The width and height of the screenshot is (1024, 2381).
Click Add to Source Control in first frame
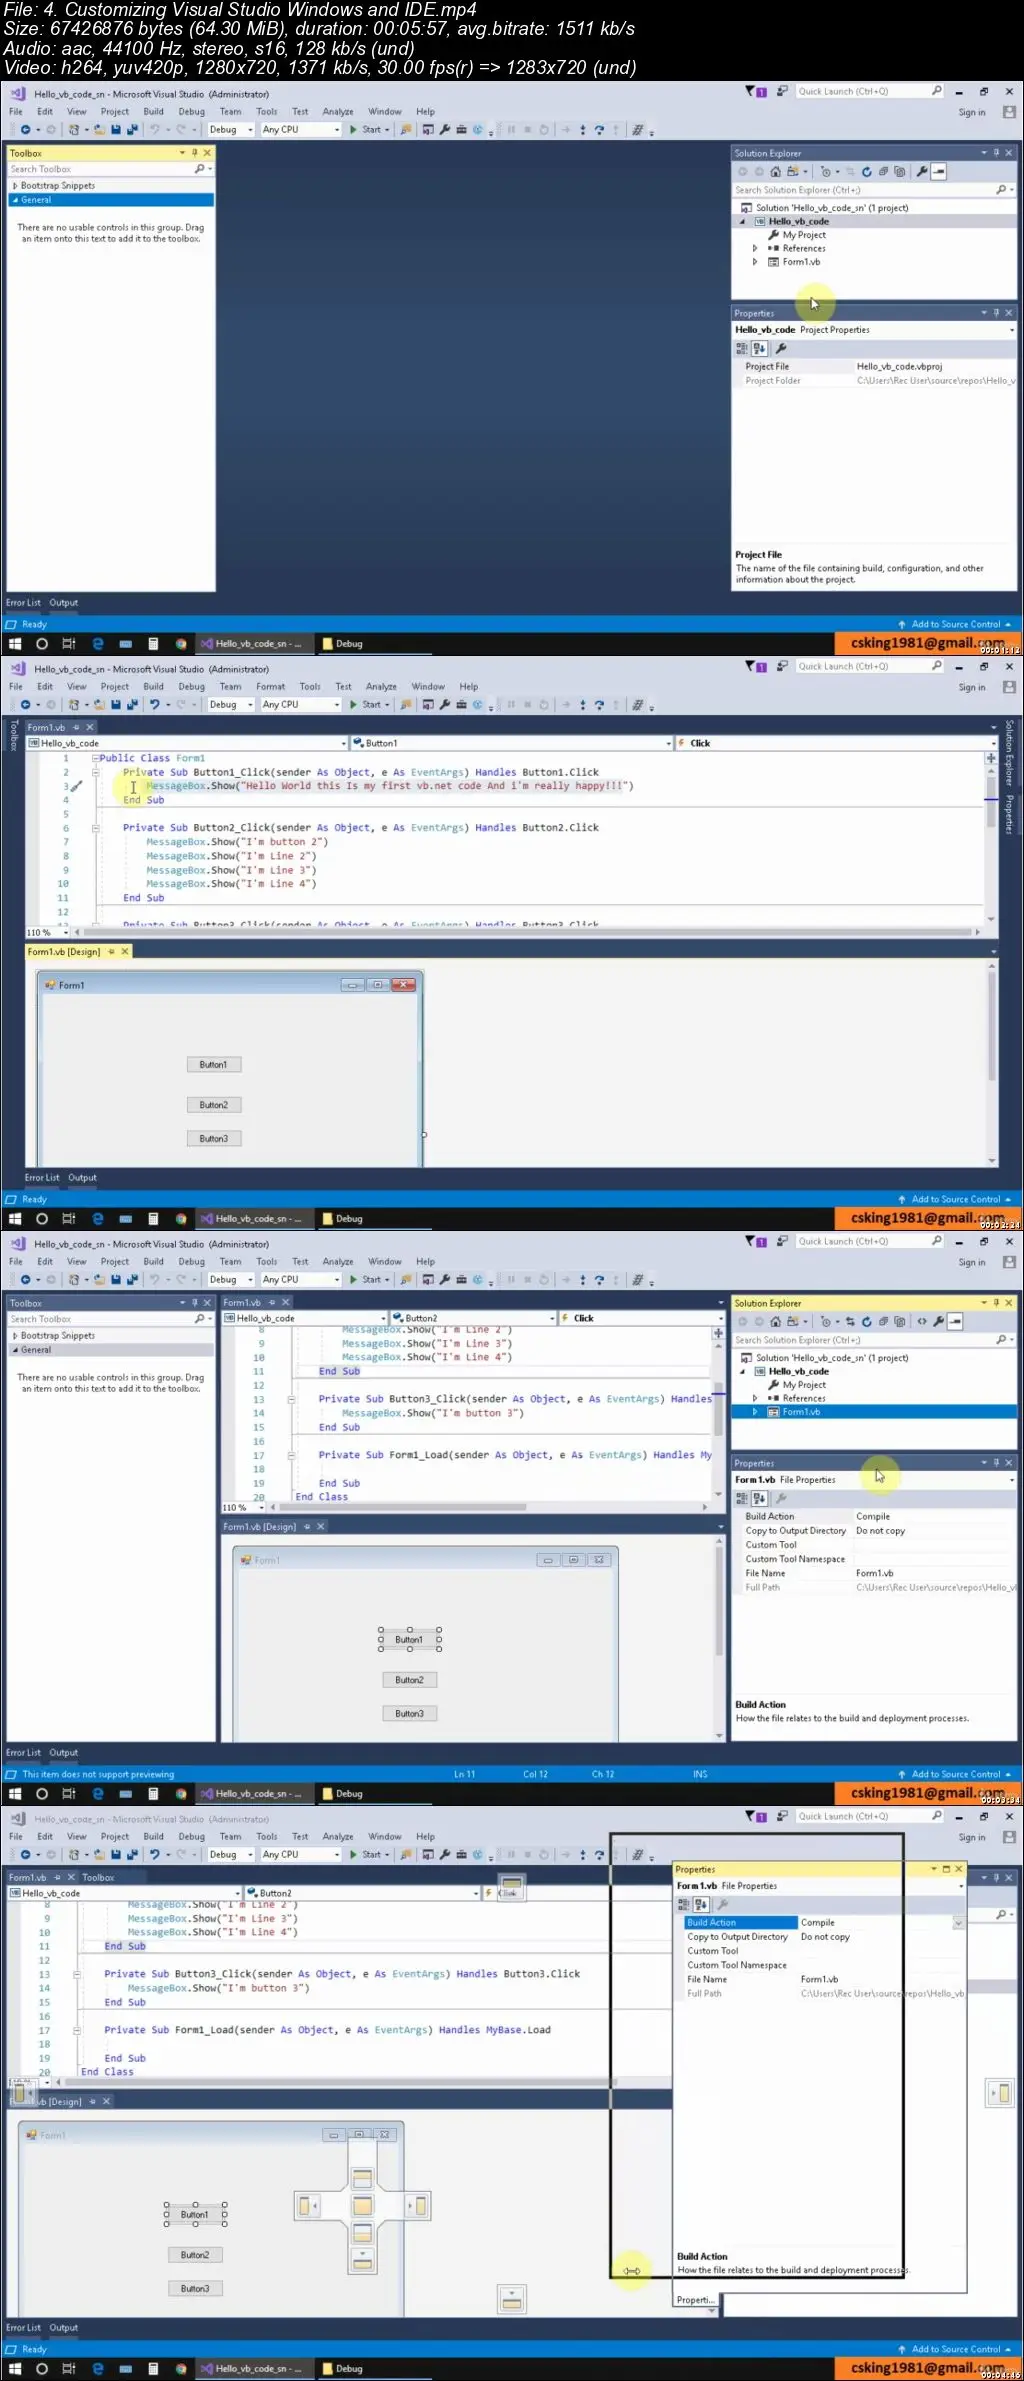click(955, 625)
